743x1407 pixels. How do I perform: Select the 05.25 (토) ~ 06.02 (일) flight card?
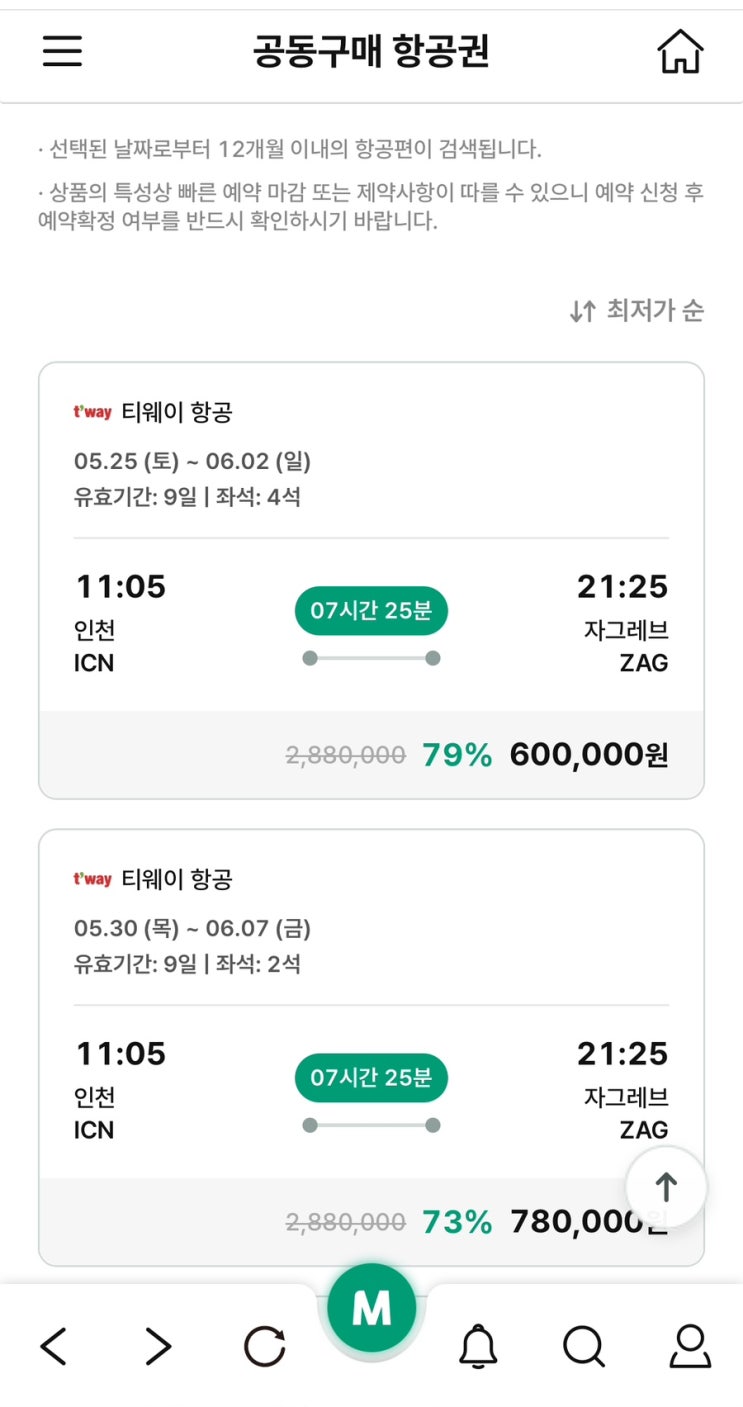[371, 580]
